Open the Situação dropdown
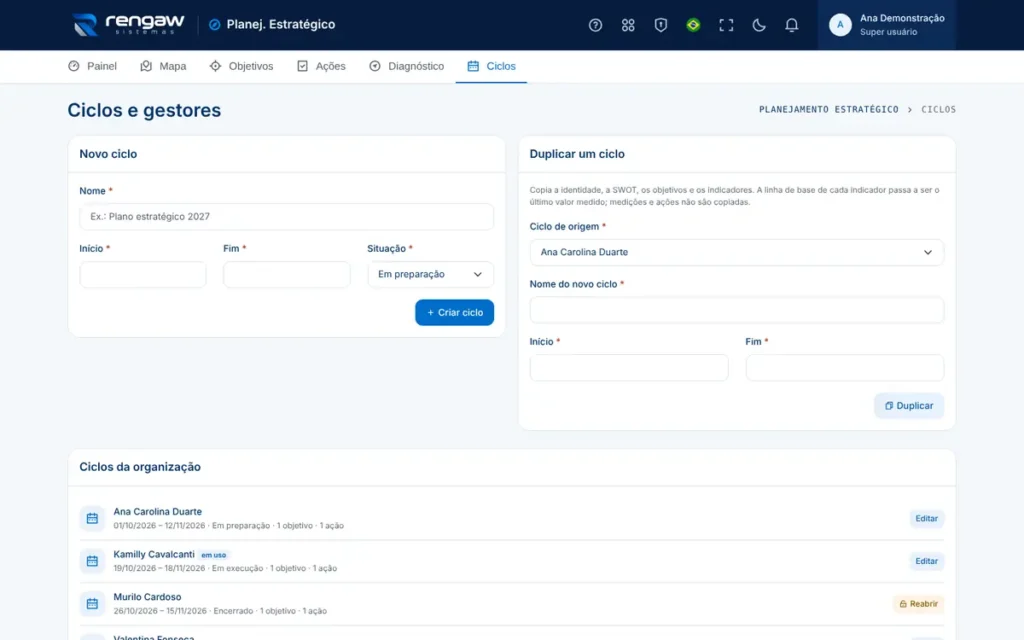Screen dimensions: 1024x640 click(x=430, y=274)
